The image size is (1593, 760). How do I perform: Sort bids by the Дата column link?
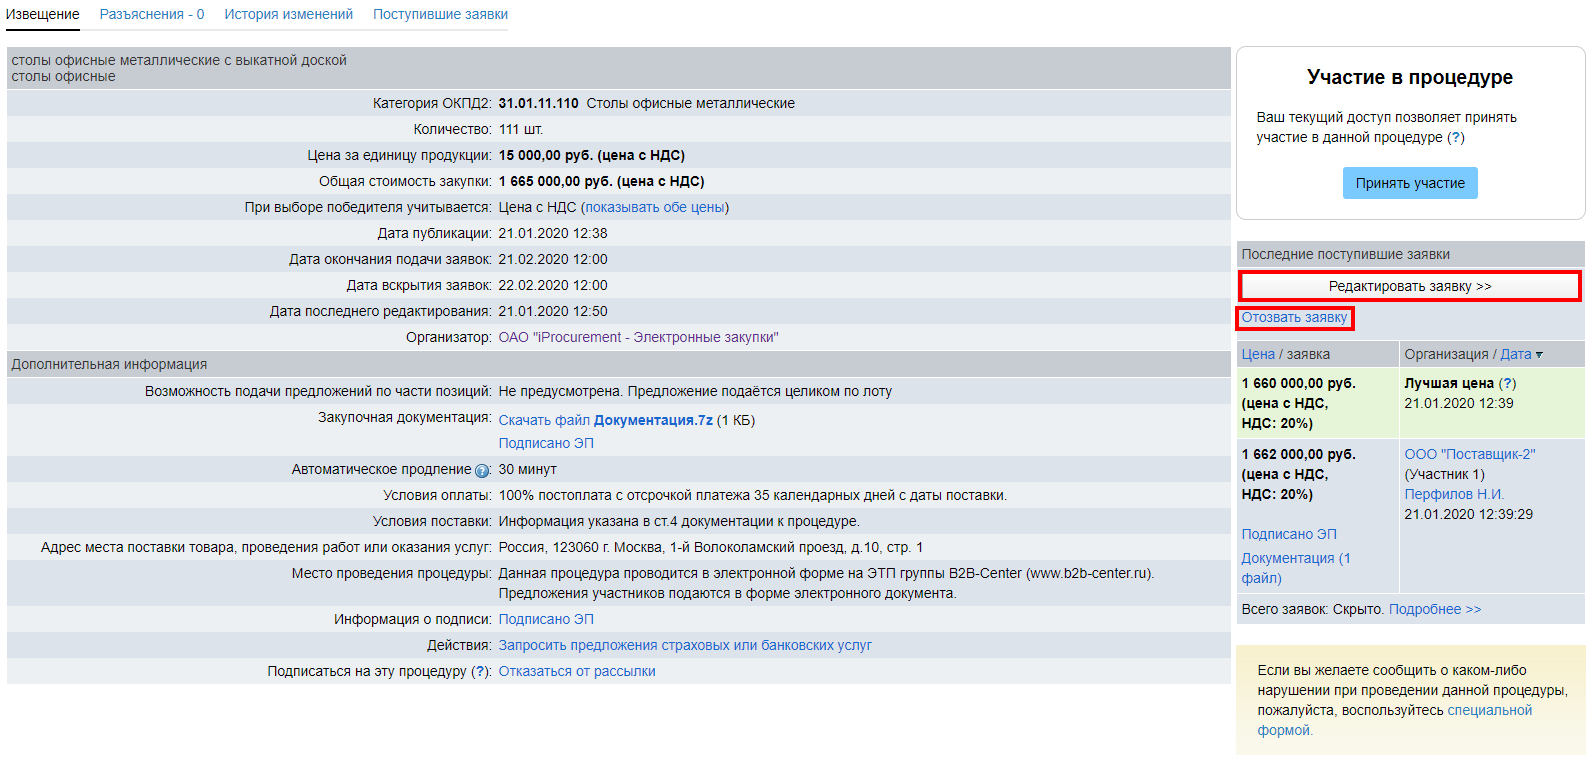pos(1516,354)
